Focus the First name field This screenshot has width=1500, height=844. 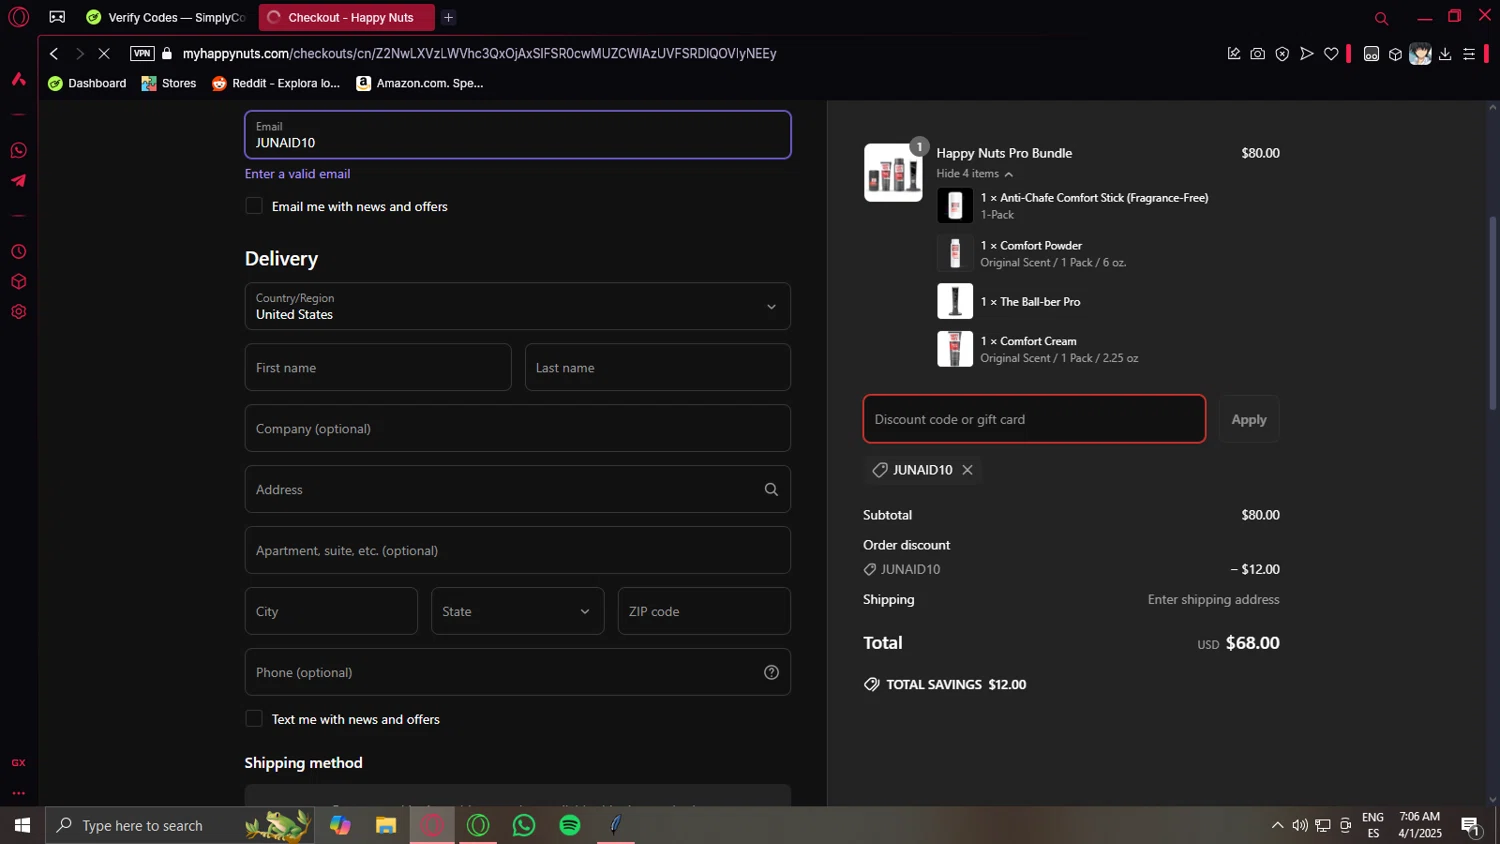[x=378, y=367]
